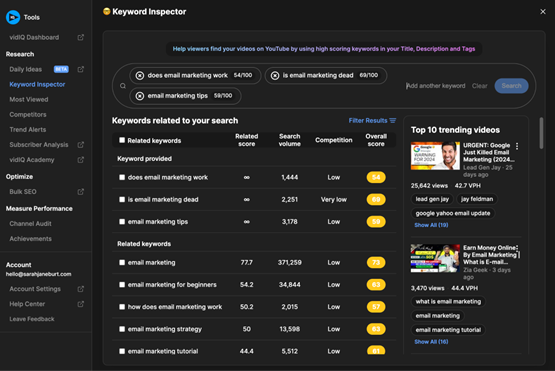The image size is (555, 371).
Task: Click the 371,259 search volume value
Action: 290,262
